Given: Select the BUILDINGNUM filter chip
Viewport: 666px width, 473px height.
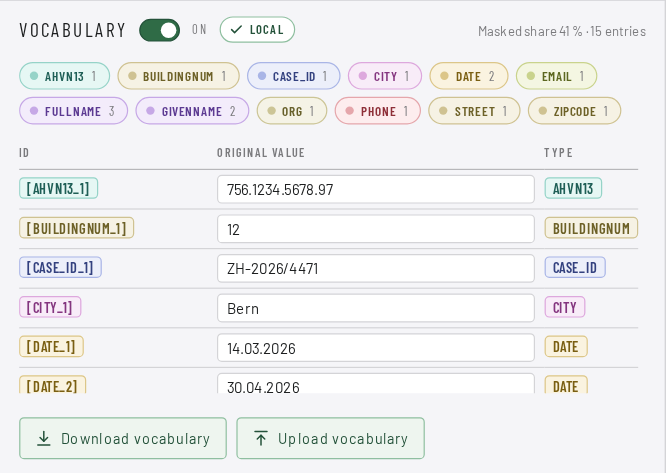Looking at the screenshot, I should pyautogui.click(x=178, y=76).
